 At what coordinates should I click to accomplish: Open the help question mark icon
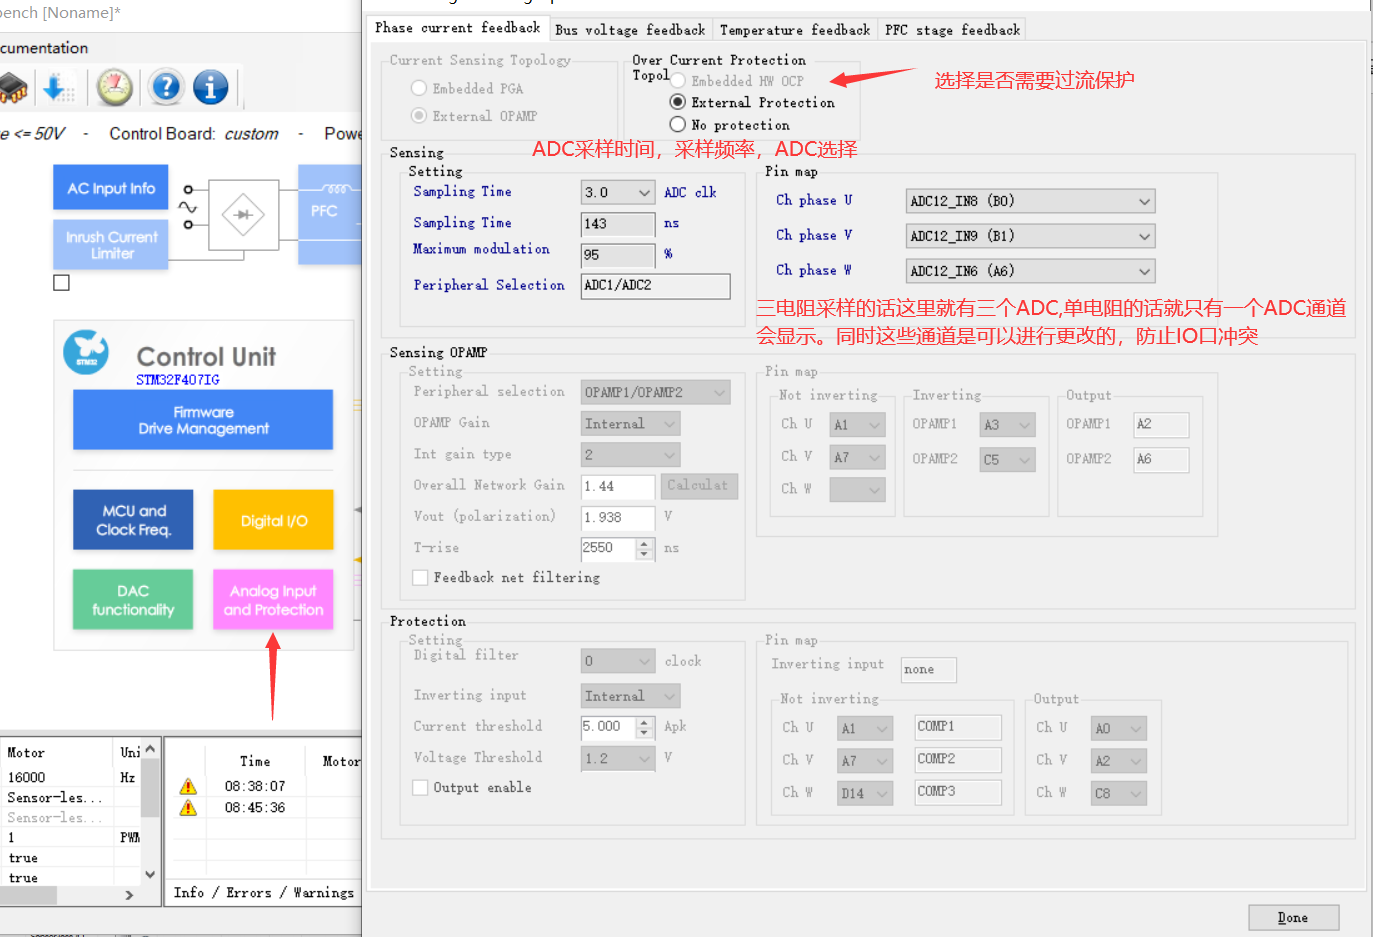coord(165,88)
